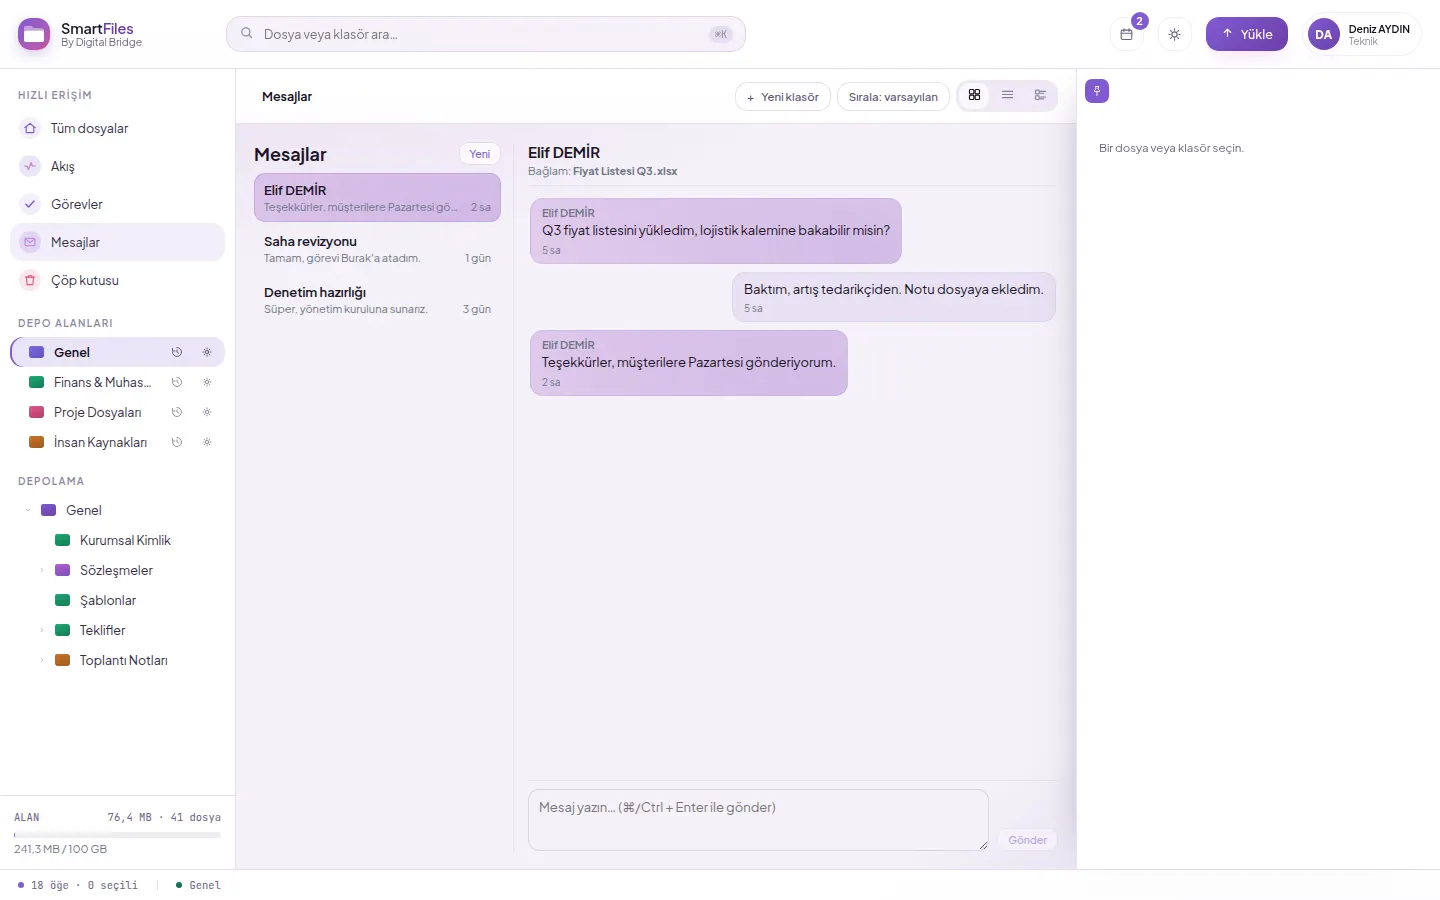Open the Deniz AYDIN user menu
Screen dimensions: 1440x900
(x=1364, y=34)
